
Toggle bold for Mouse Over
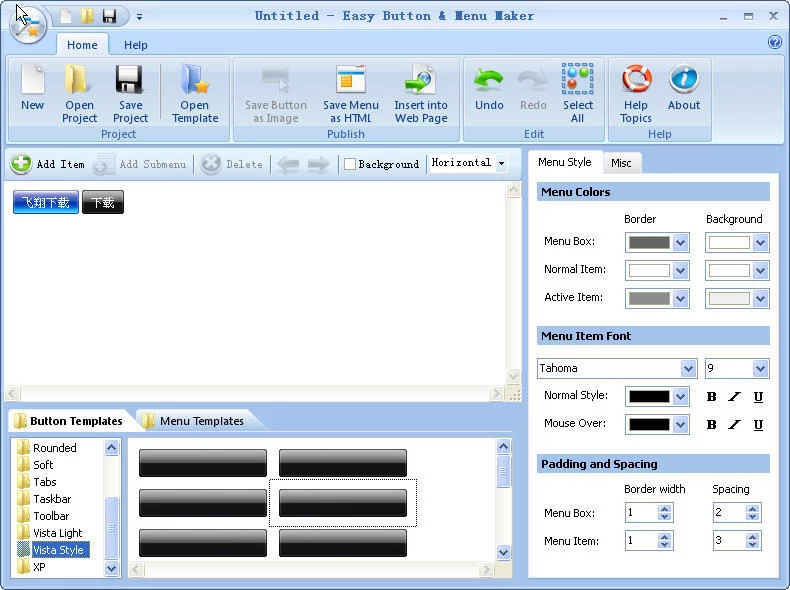click(711, 425)
